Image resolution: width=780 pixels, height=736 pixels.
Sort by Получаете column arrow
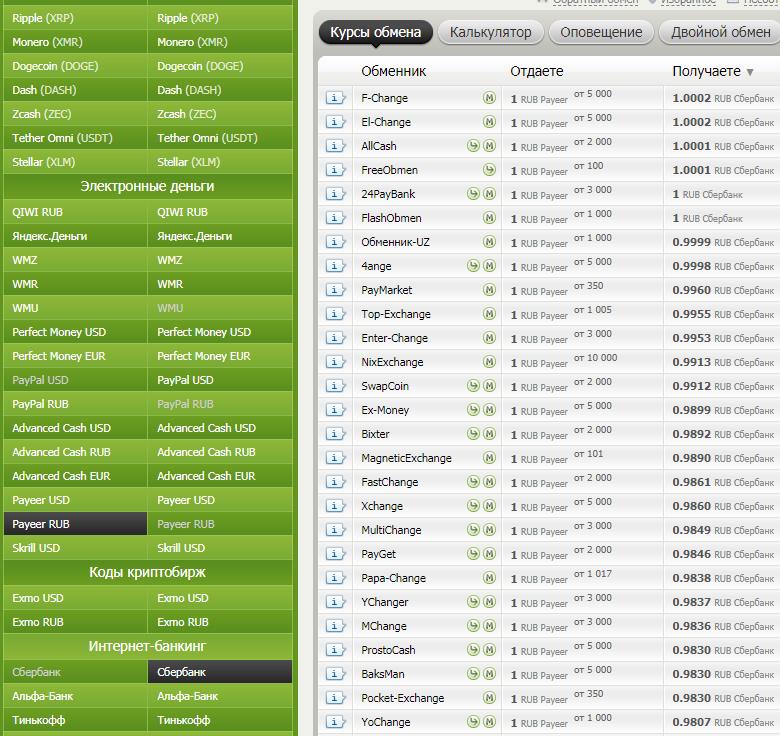(x=750, y=73)
